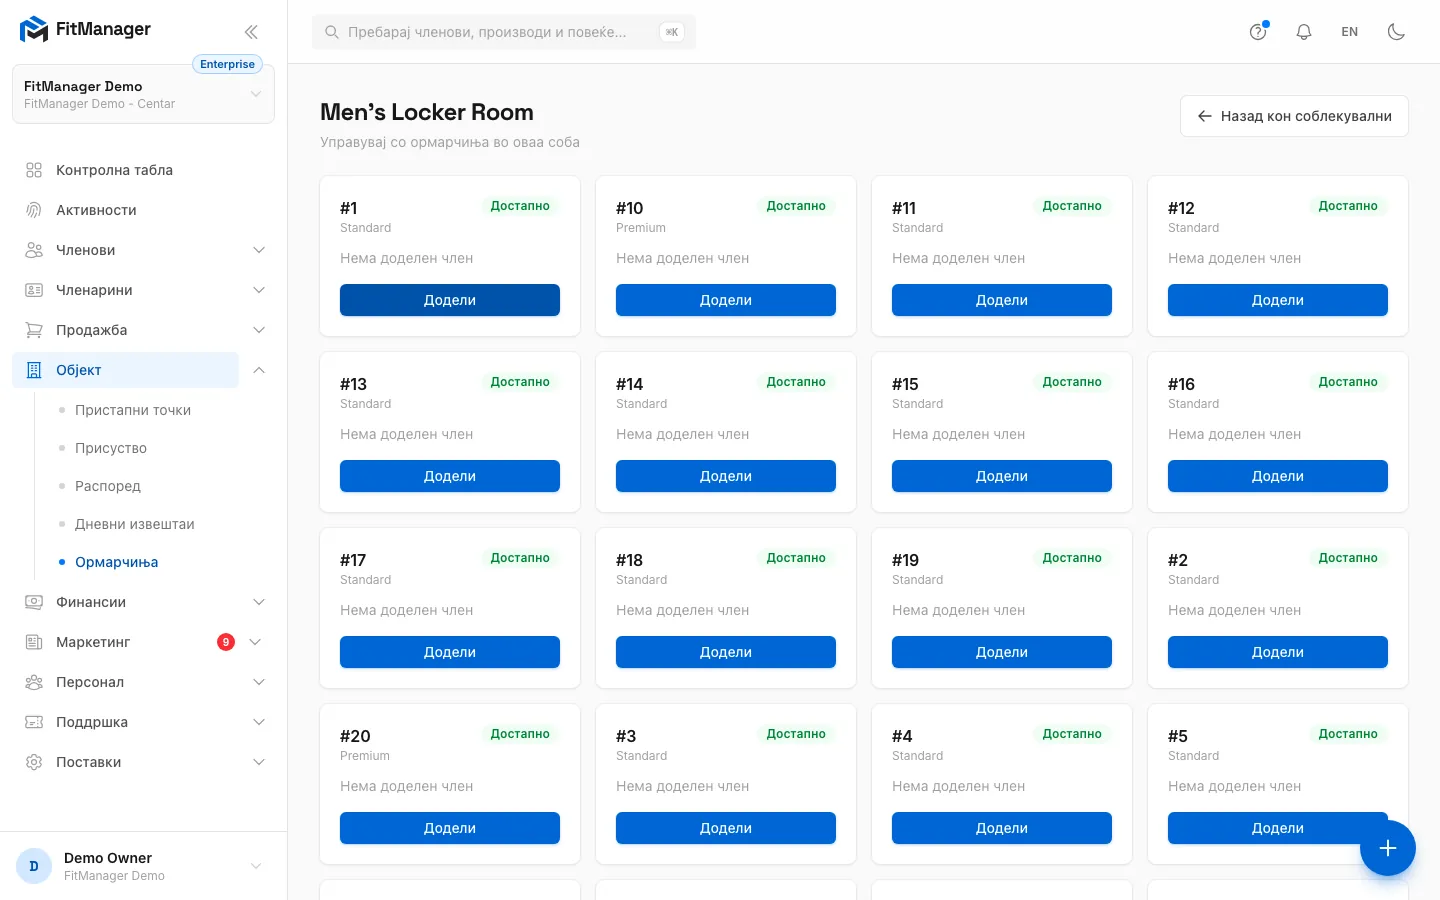Screen dimensions: 1440x900
Task: Click Додели on locker #1
Action: (450, 300)
